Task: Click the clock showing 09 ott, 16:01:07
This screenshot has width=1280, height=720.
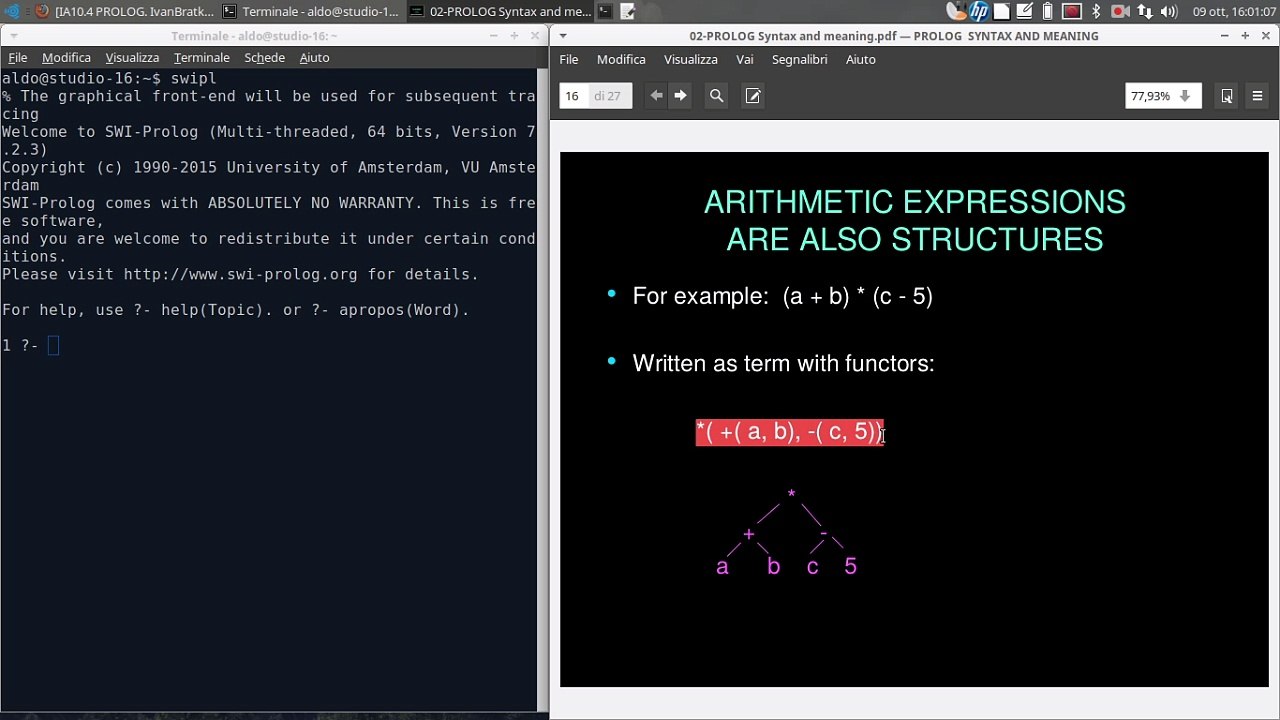Action: (1234, 12)
